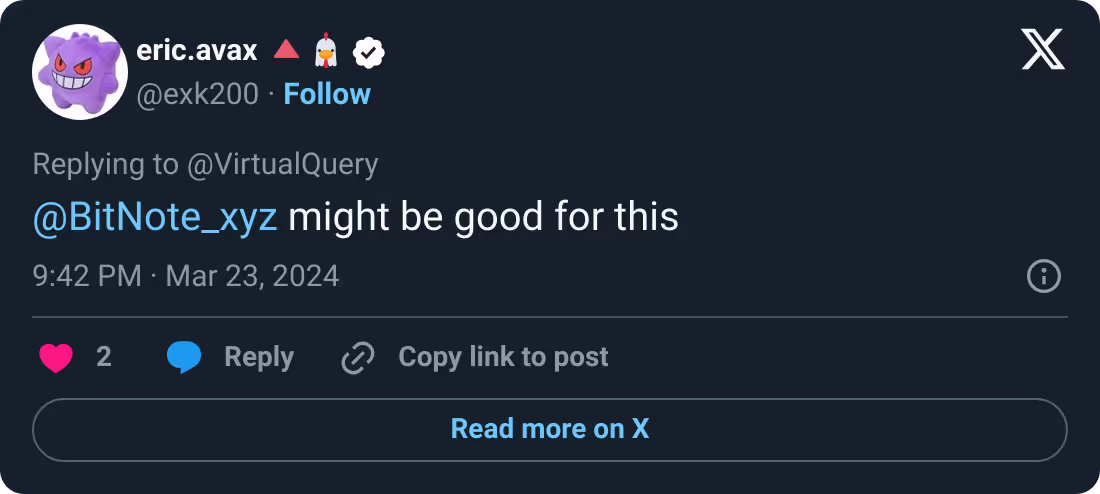Open the eric.avax display name
The height and width of the screenshot is (494, 1100).
197,51
